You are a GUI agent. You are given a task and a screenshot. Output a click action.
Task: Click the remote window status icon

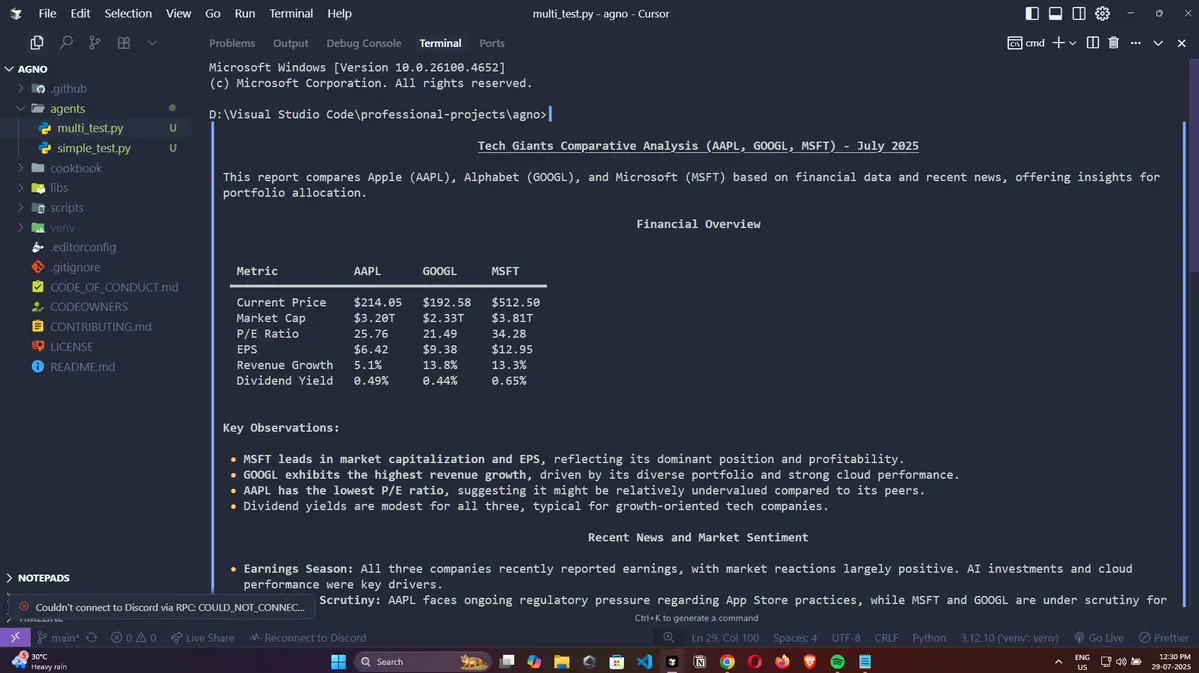15,637
